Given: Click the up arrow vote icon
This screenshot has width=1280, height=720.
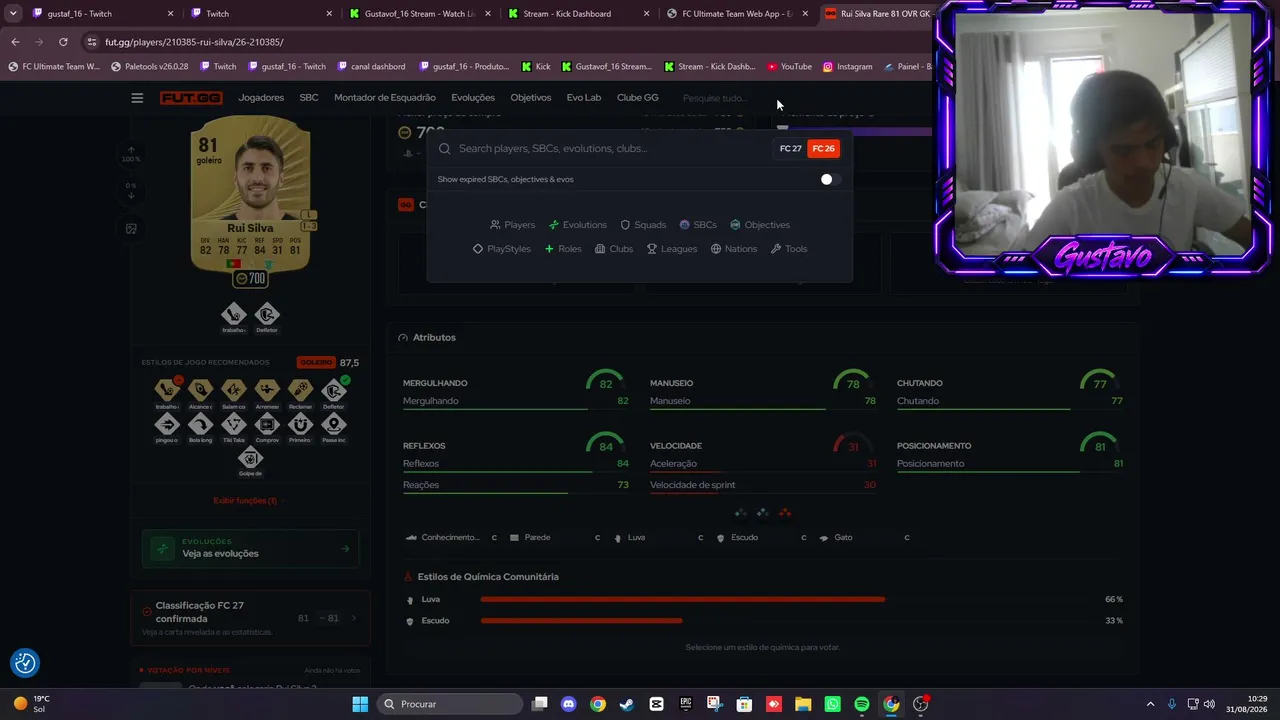Looking at the screenshot, I should [x=131, y=150].
